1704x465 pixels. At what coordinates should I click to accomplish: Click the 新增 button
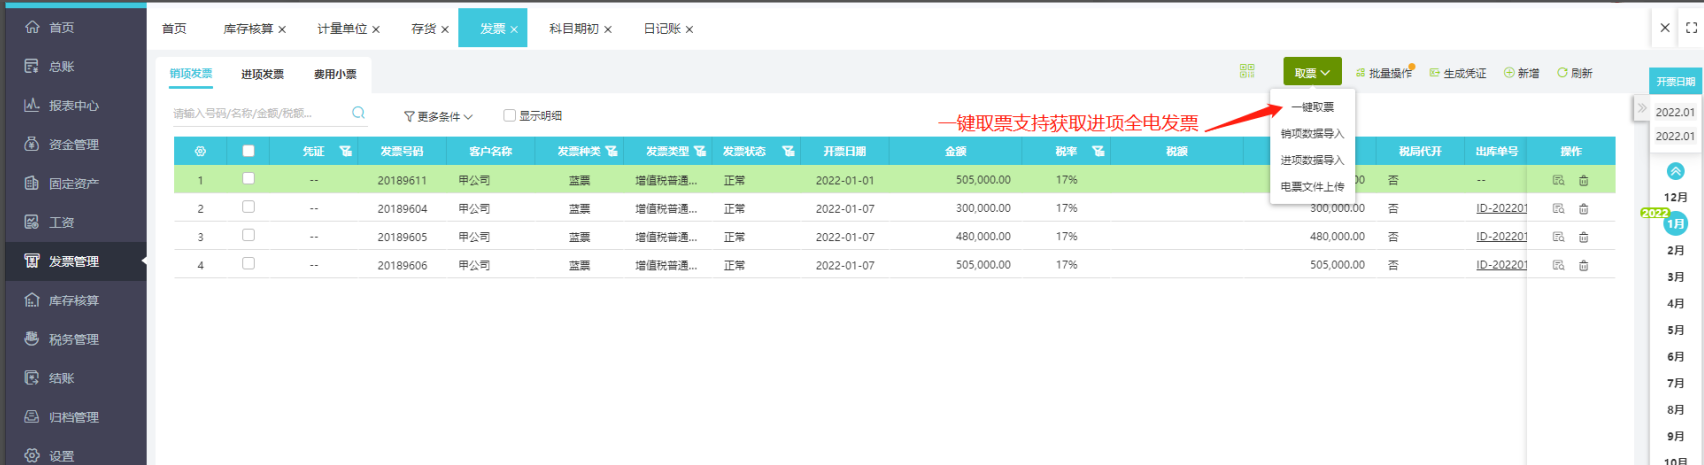(x=1521, y=73)
